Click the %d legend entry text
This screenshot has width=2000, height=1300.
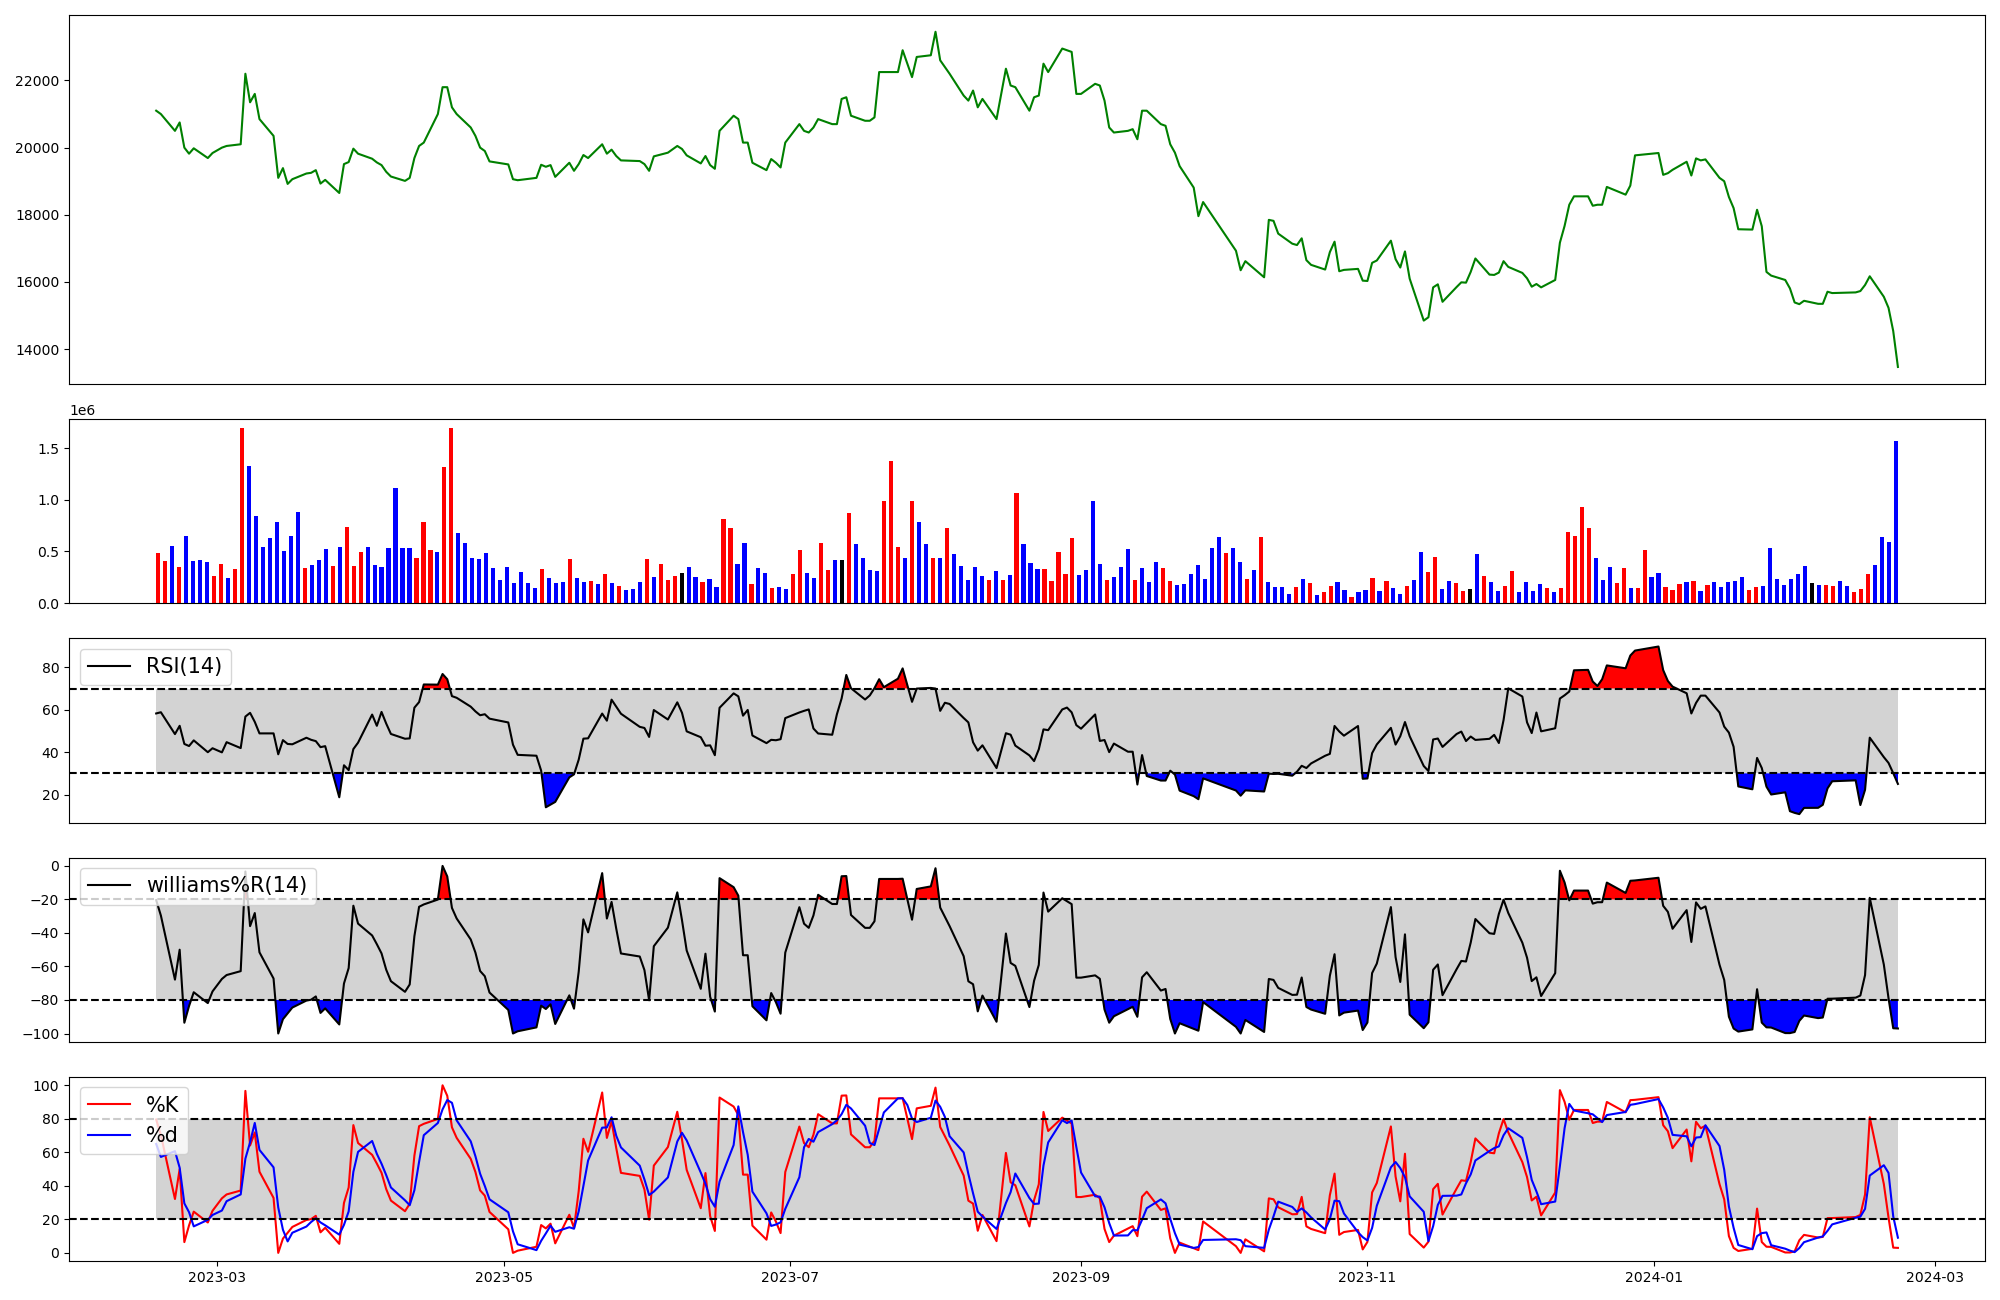[162, 1135]
